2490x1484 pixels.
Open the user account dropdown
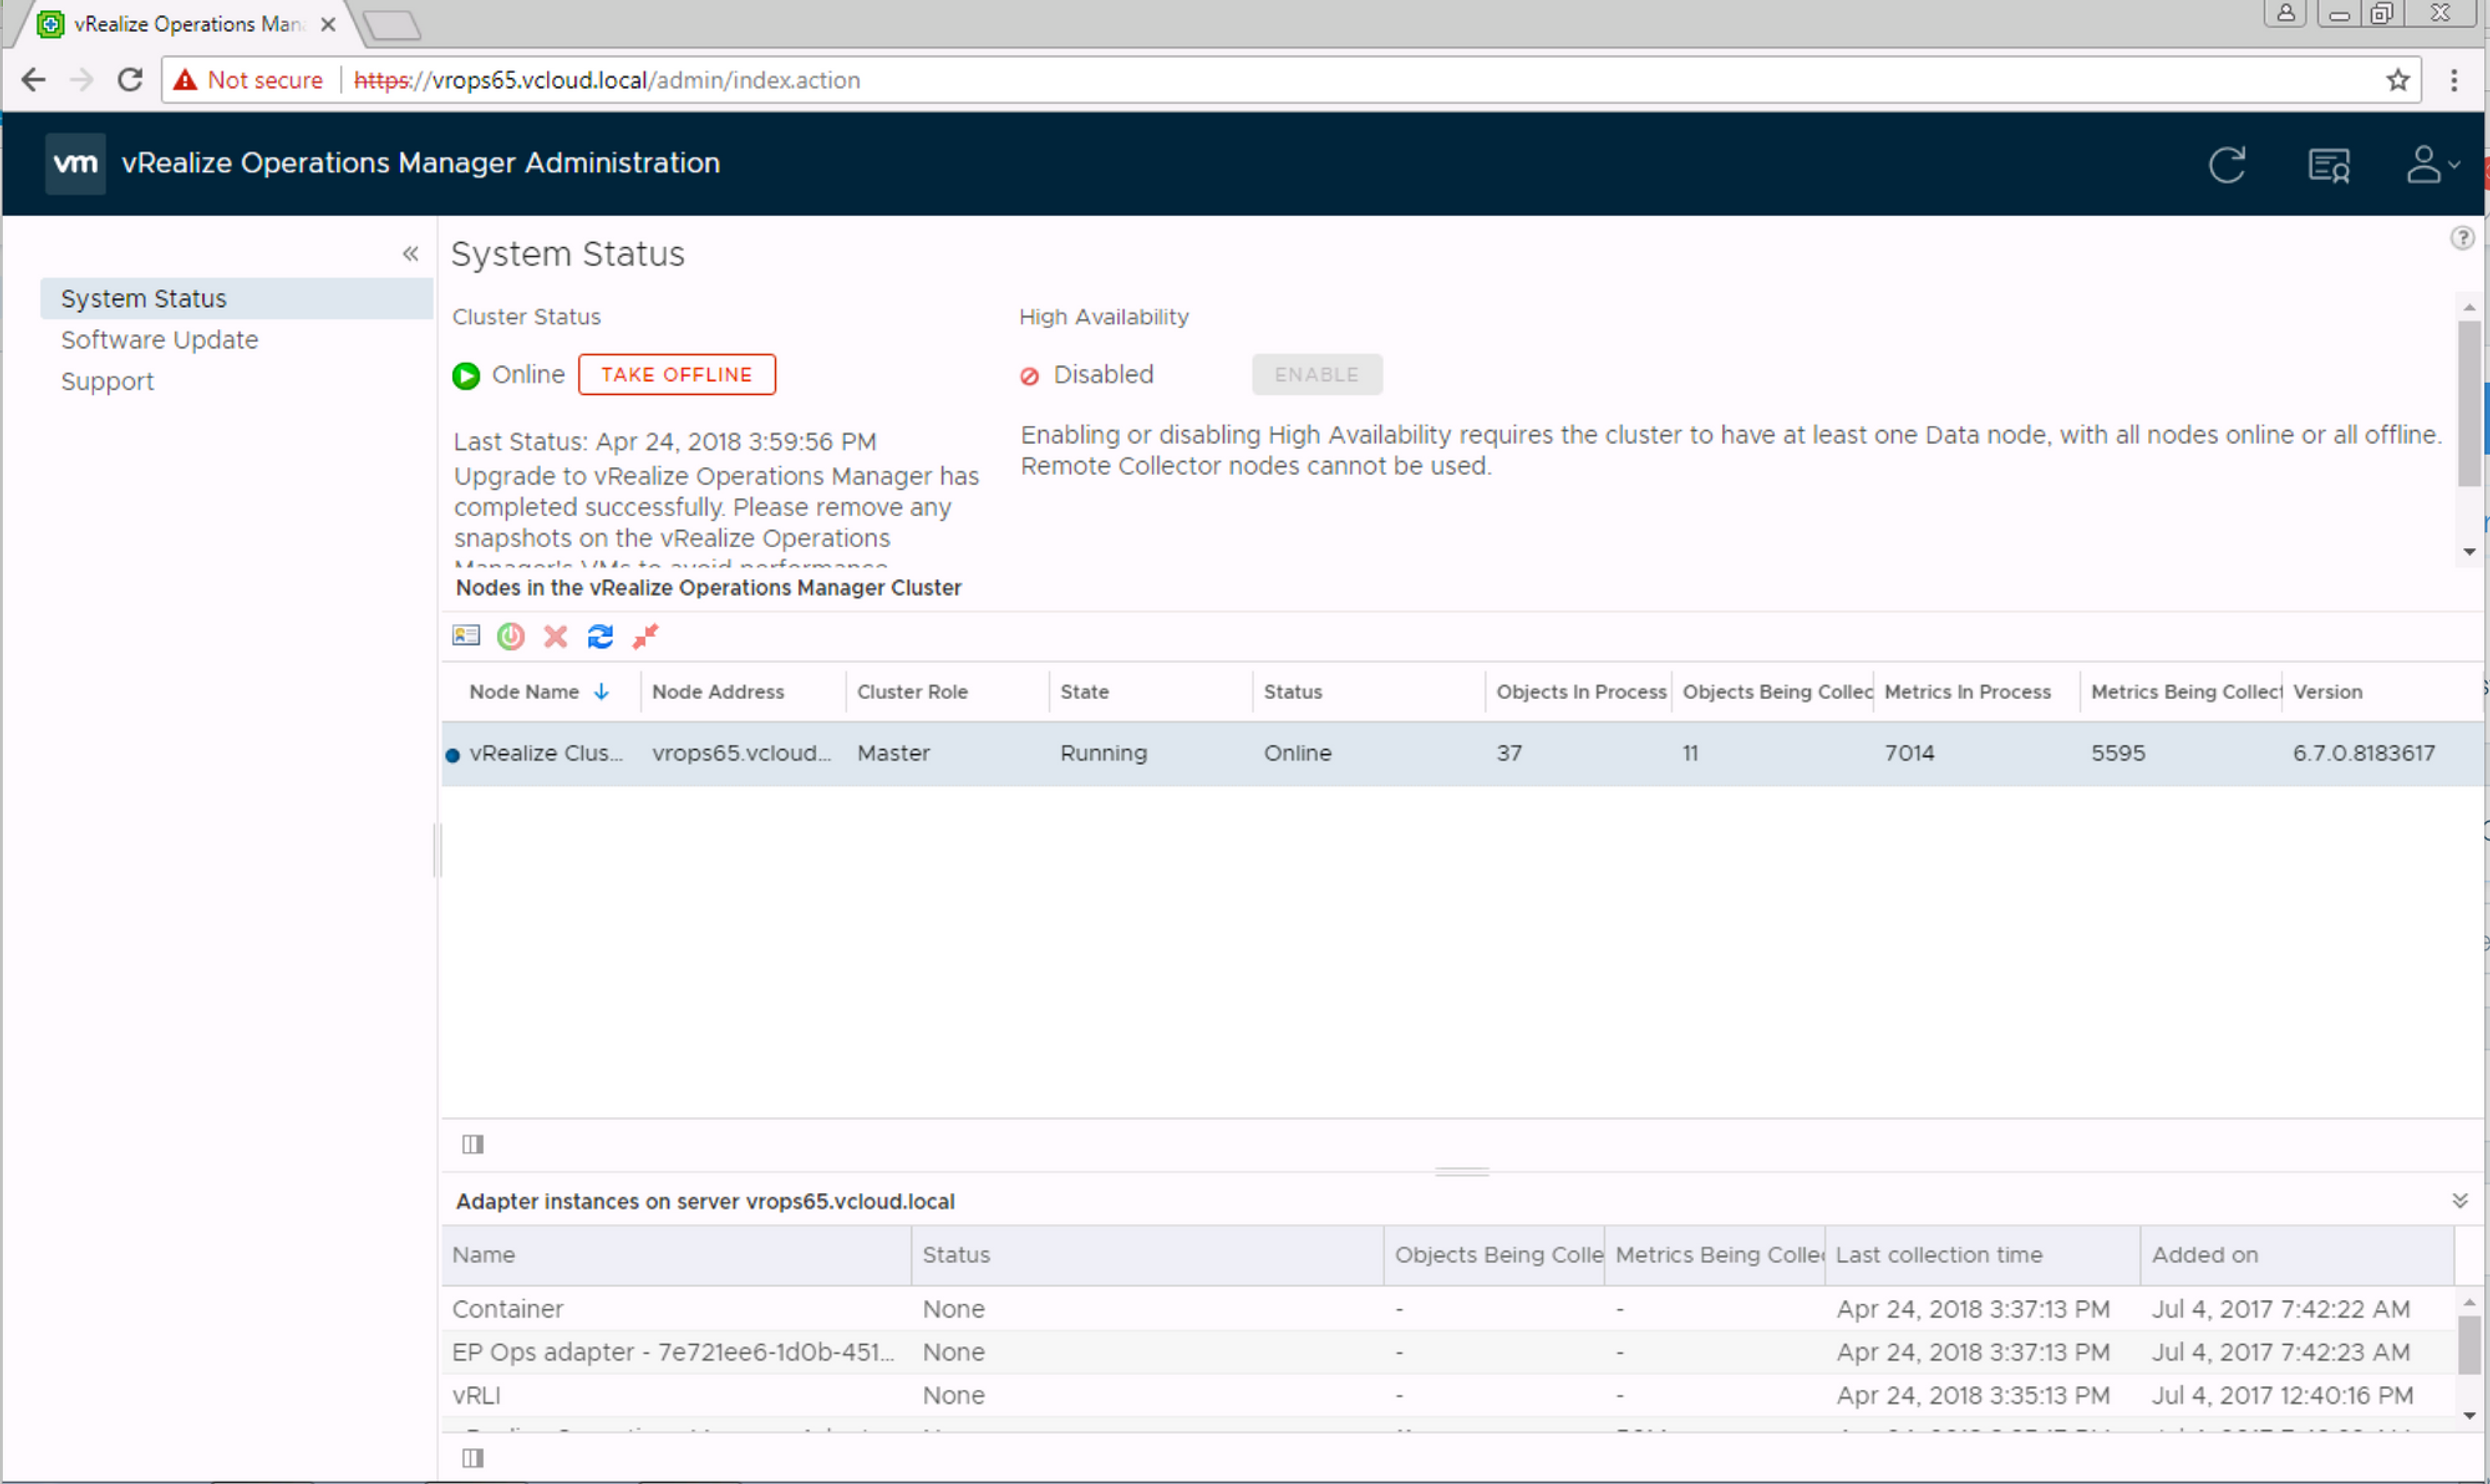[x=2433, y=164]
